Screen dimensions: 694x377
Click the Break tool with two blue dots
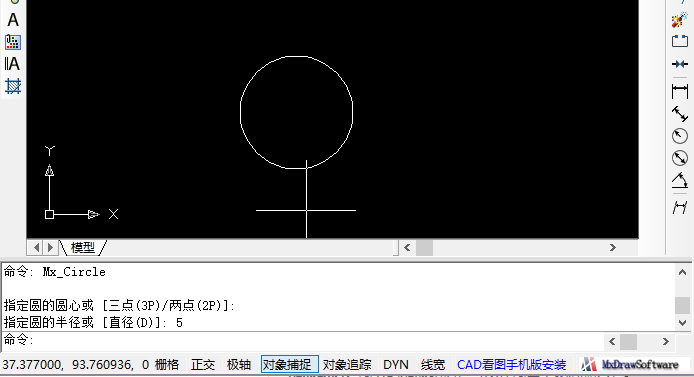tap(679, 42)
